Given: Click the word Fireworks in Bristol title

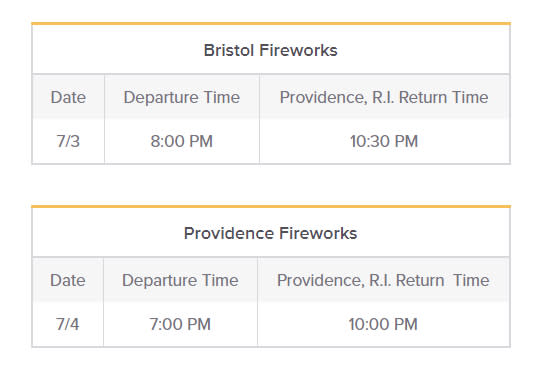Looking at the screenshot, I should click(x=298, y=51).
